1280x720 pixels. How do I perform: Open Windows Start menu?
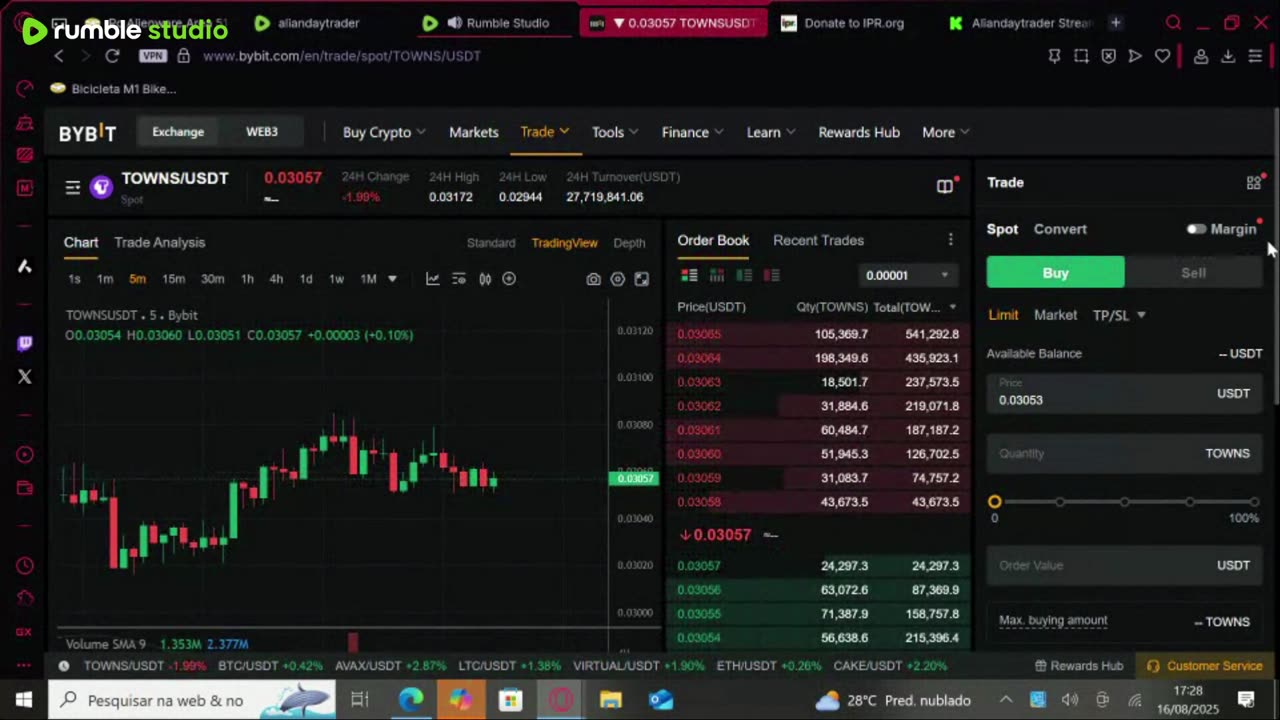pos(24,700)
